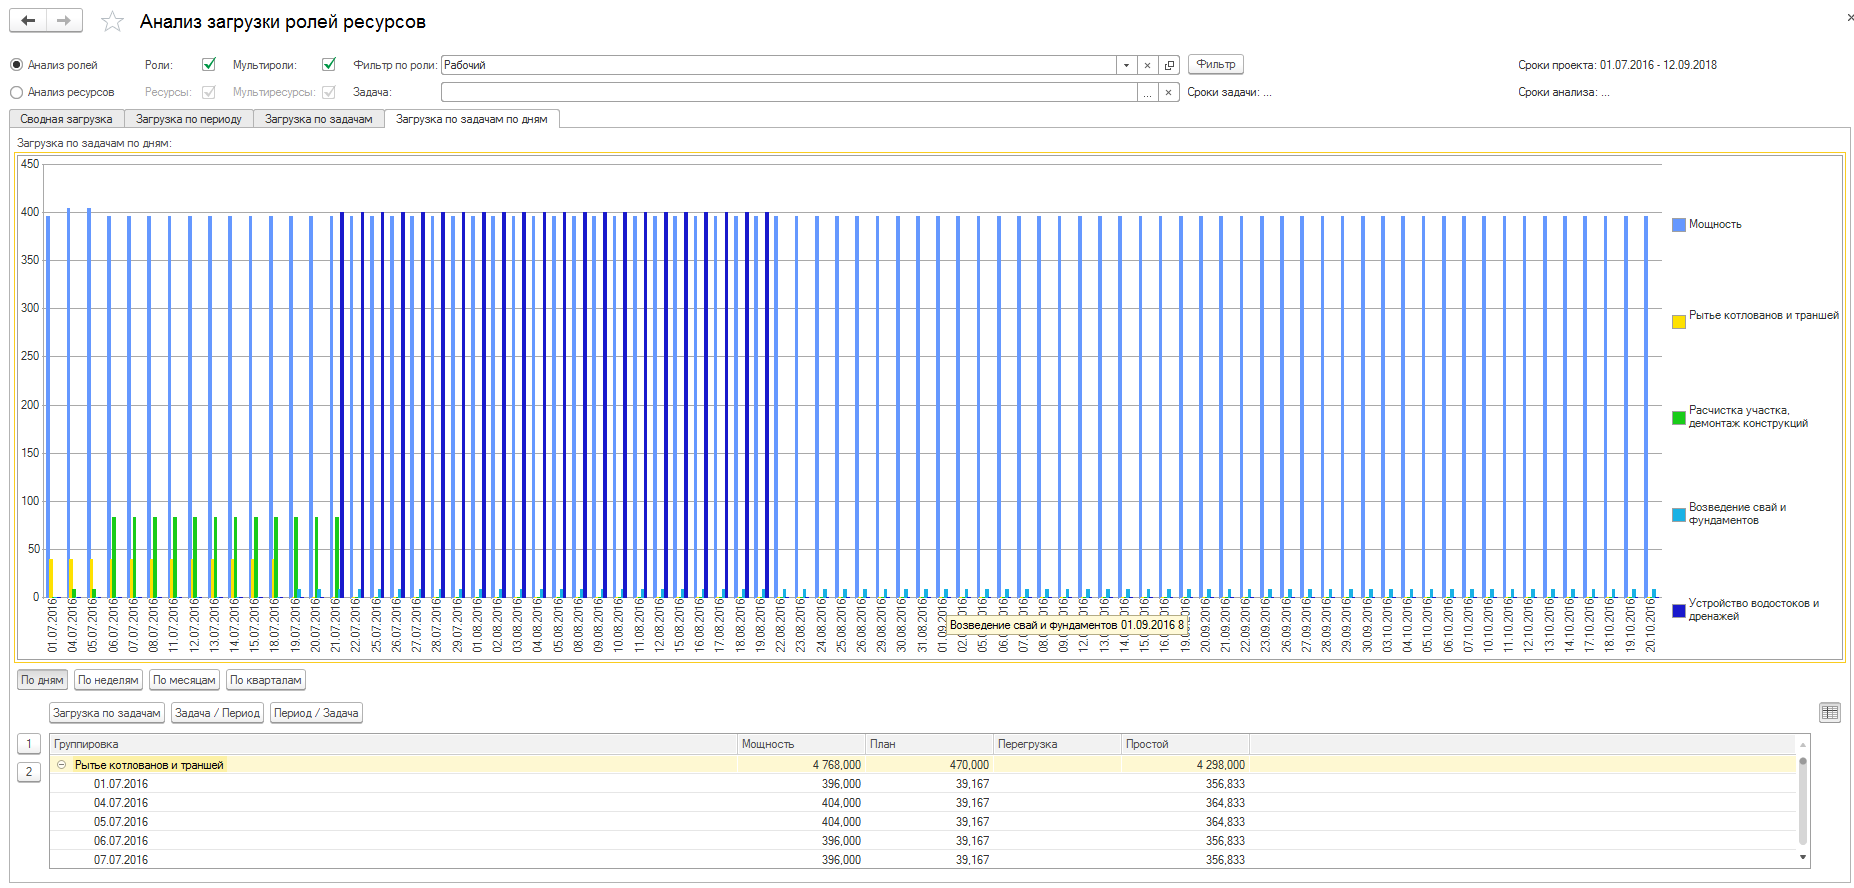The image size is (1854, 888).
Task: Sort by Группировка column header
Action: [x=393, y=744]
